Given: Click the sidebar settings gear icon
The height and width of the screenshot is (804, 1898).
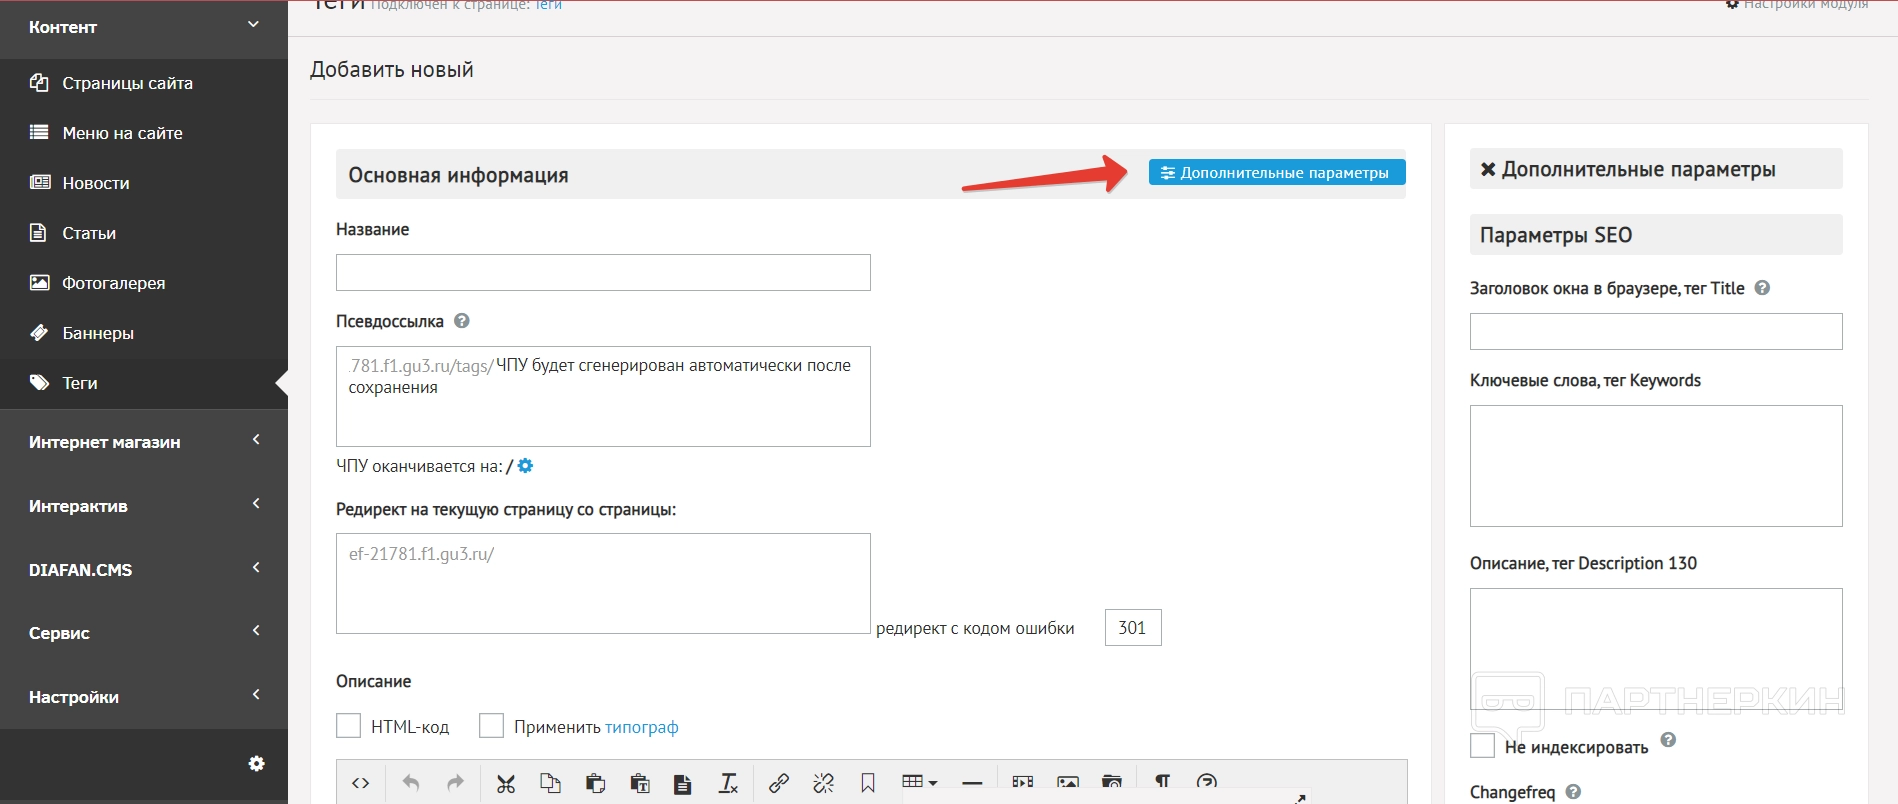Looking at the screenshot, I should [x=256, y=763].
